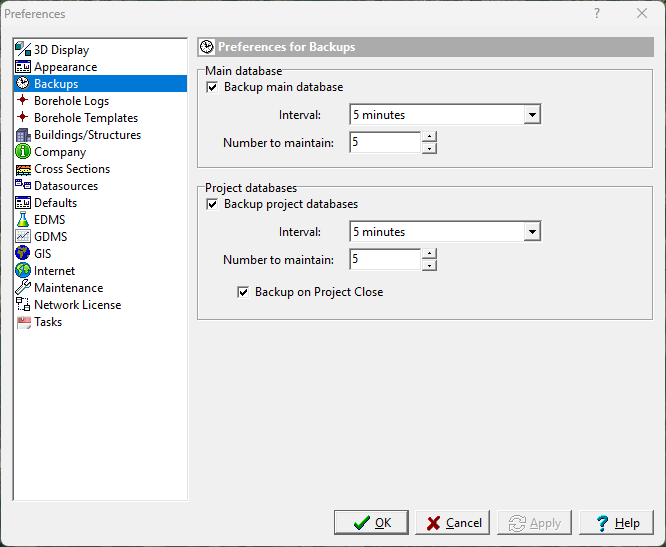Select the GIS globe icon
This screenshot has height=547, width=666.
pyautogui.click(x=23, y=254)
